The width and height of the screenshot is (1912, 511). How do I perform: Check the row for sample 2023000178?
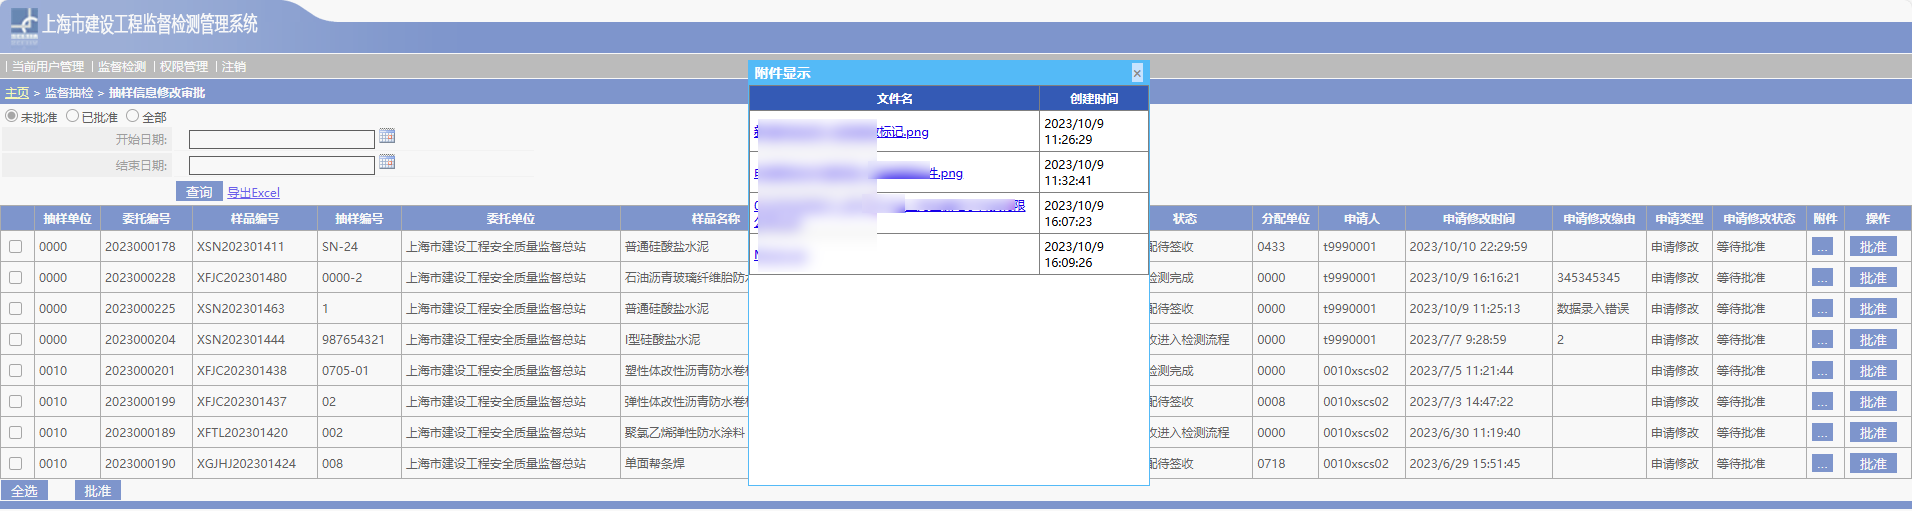pos(16,247)
